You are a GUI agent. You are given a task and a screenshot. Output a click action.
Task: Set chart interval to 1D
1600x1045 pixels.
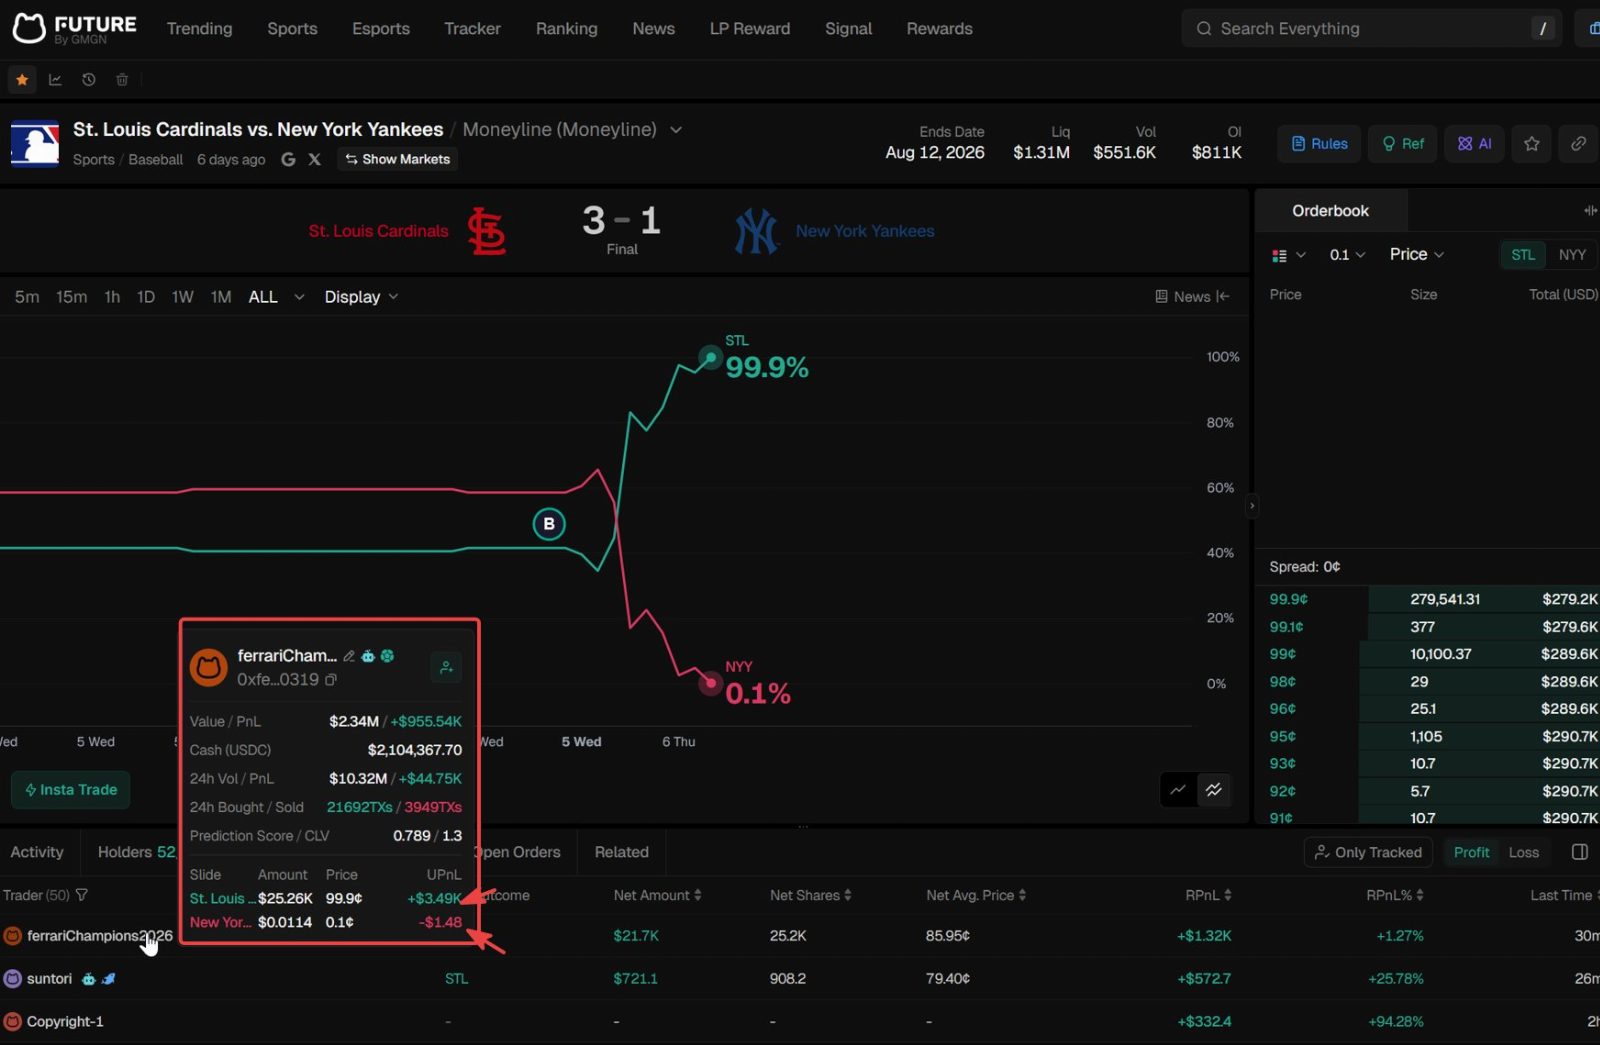[x=146, y=297]
